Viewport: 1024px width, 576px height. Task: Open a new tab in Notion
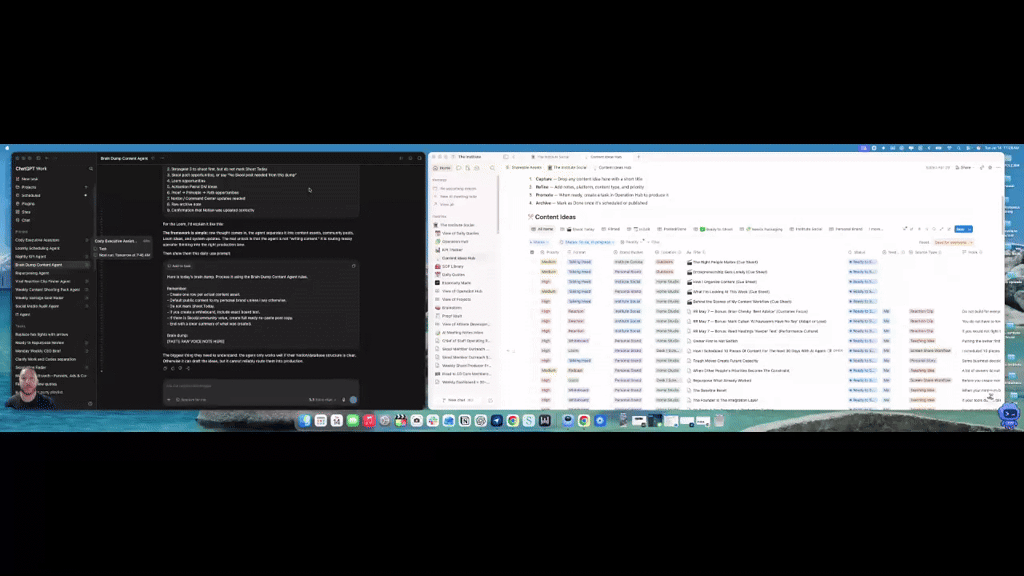pos(639,157)
